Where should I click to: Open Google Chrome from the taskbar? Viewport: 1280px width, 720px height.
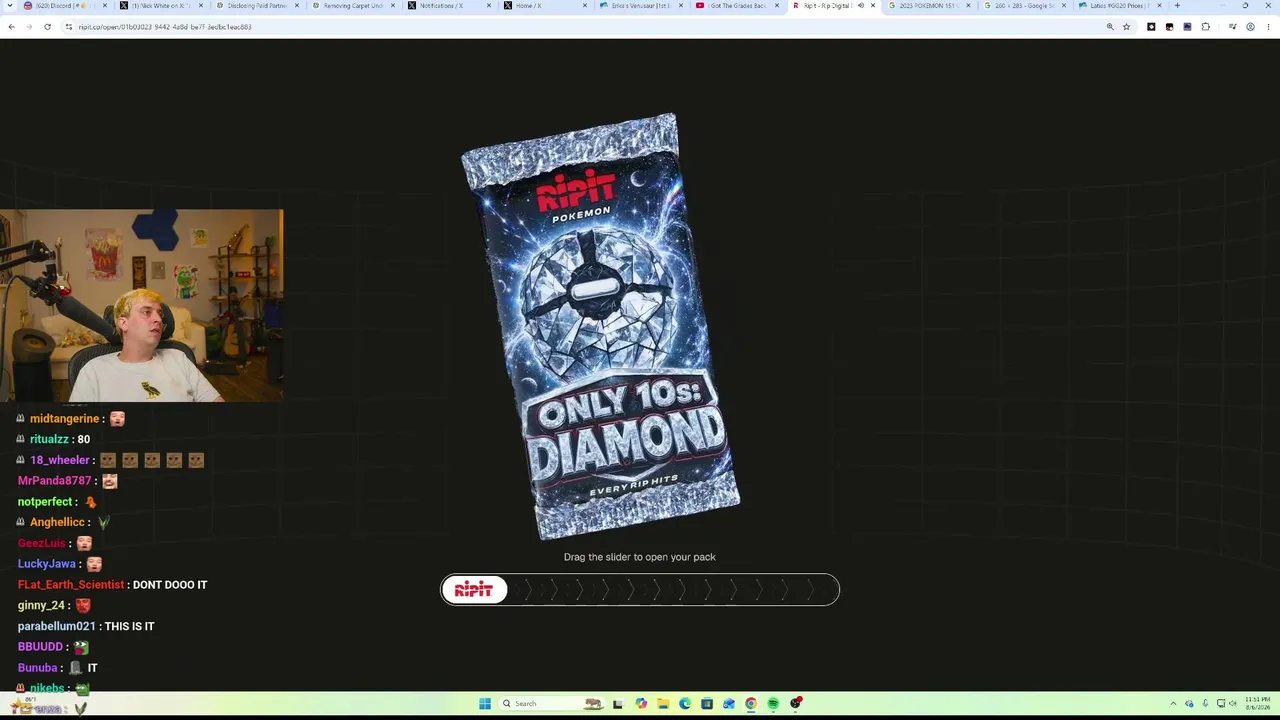[751, 704]
